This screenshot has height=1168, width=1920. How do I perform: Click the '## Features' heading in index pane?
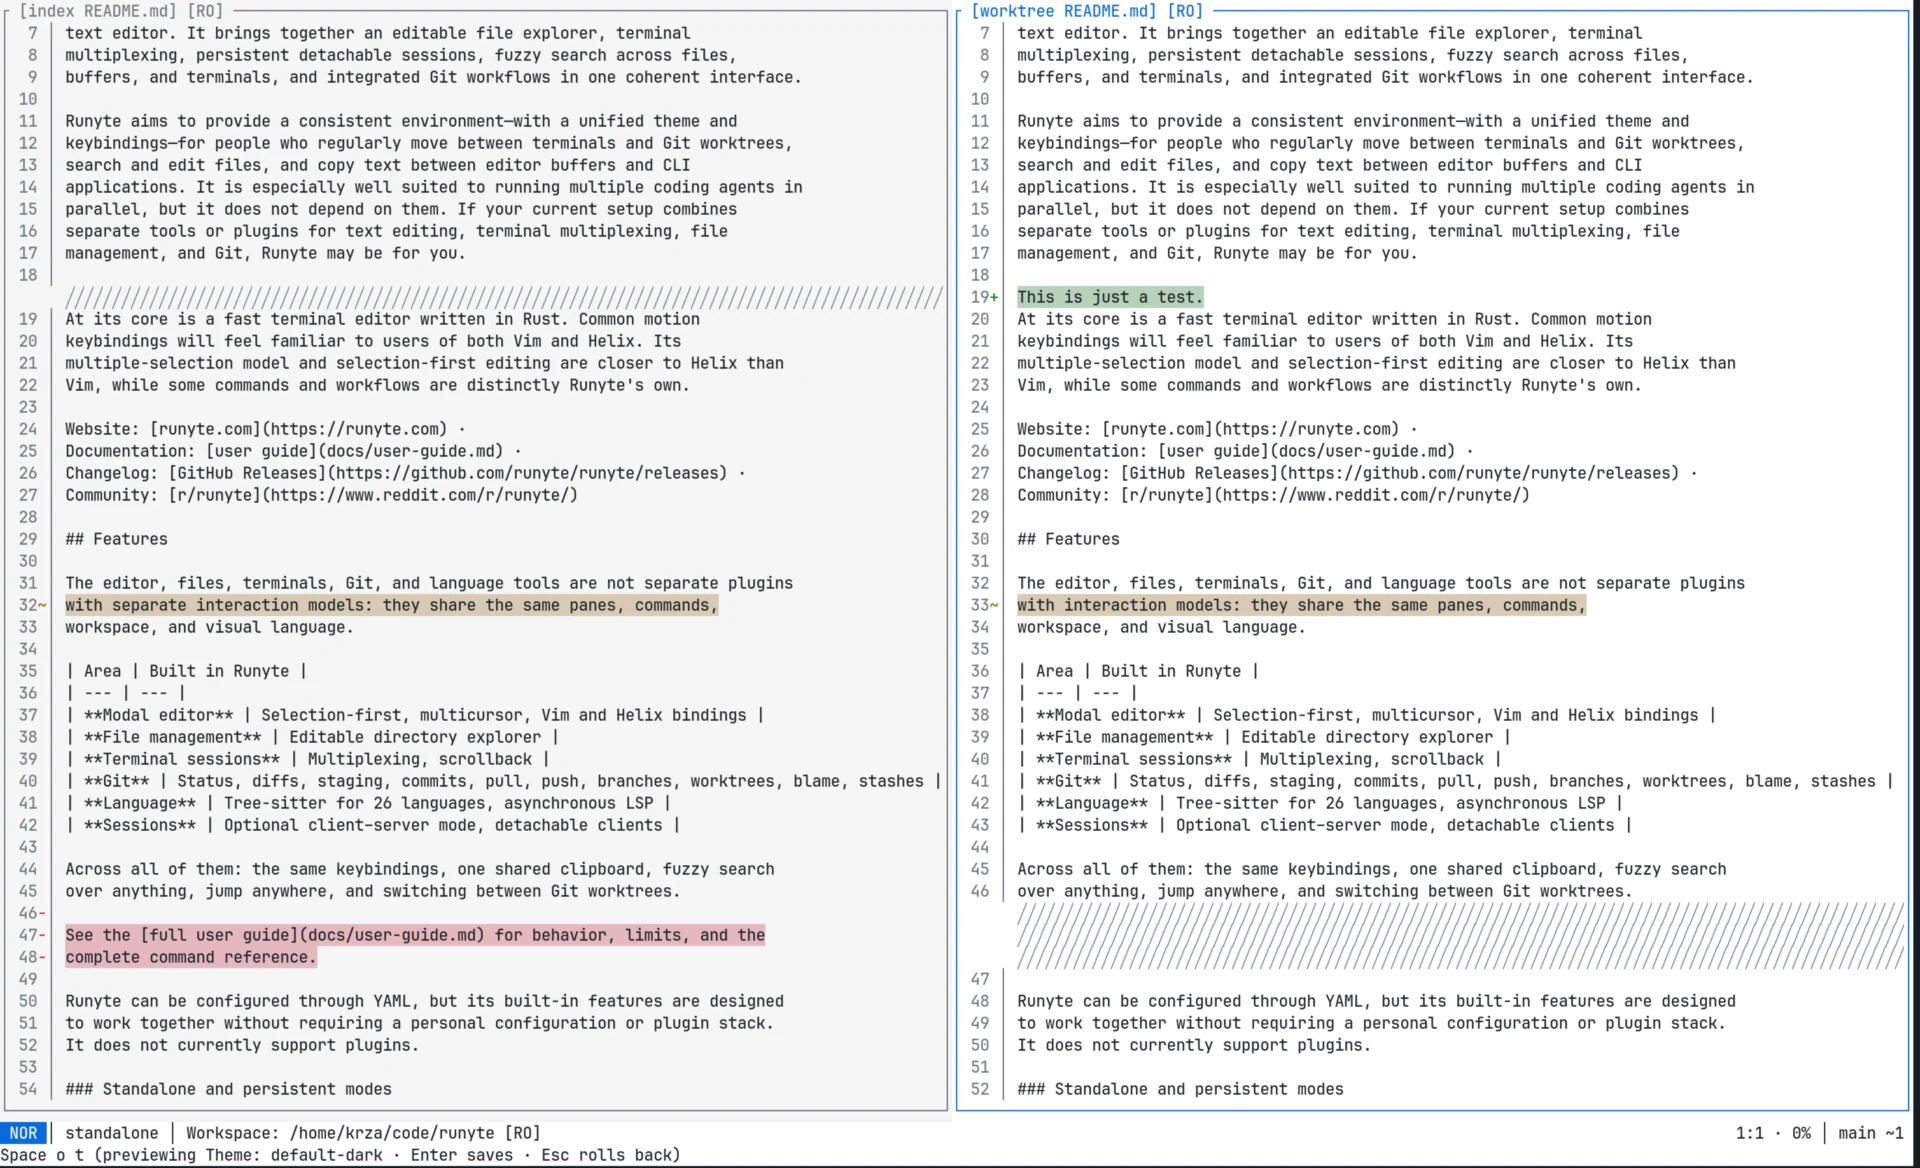[117, 539]
